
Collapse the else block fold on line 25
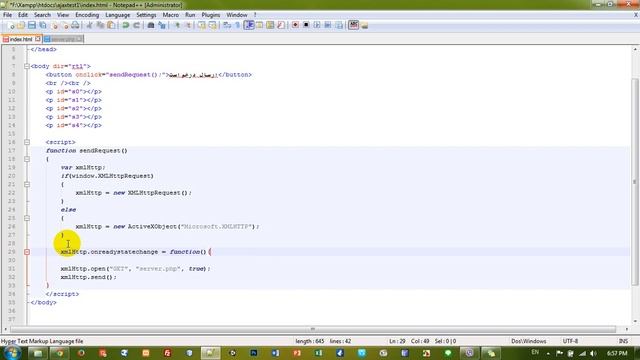click(27, 218)
